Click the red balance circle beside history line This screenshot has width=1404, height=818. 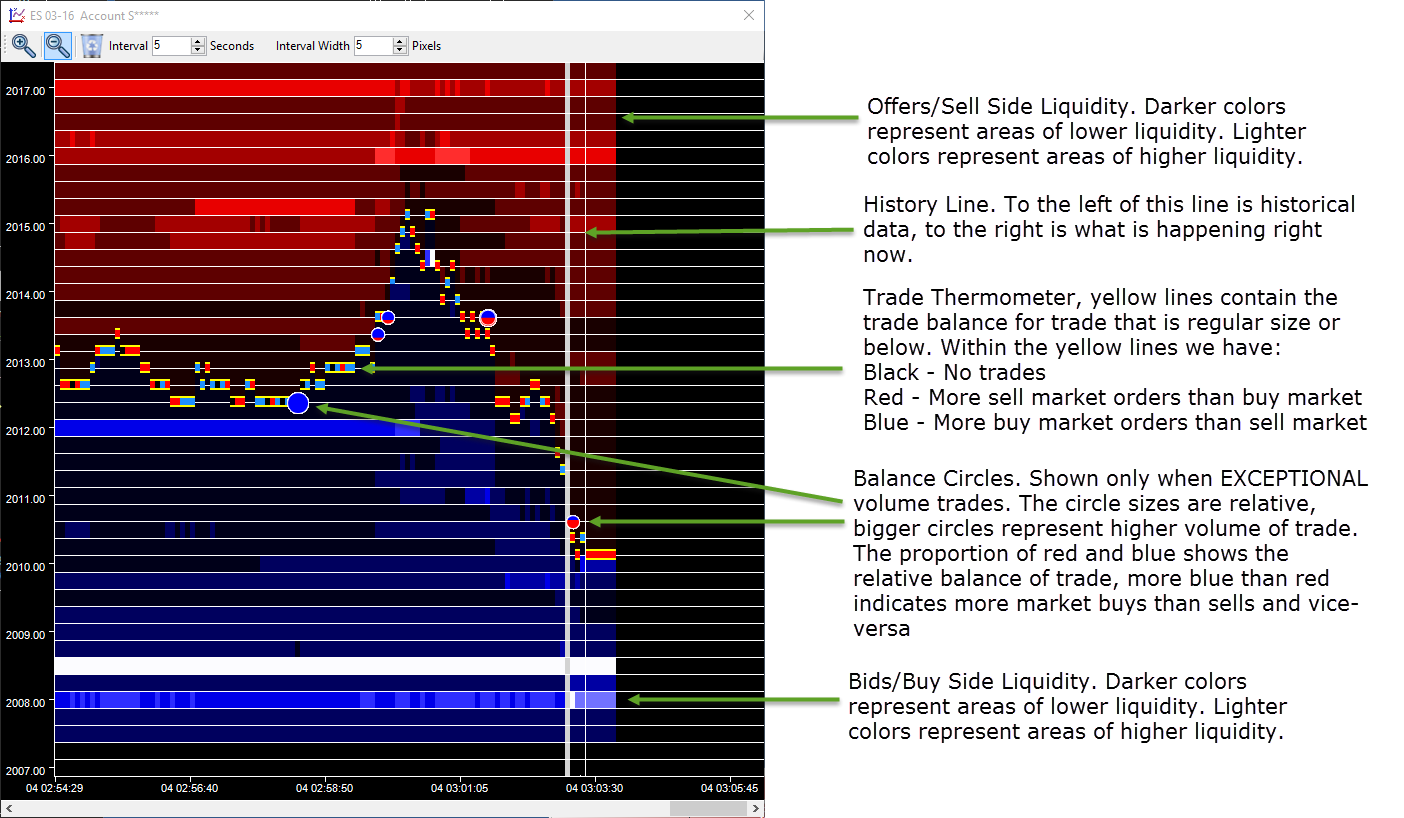[x=573, y=522]
